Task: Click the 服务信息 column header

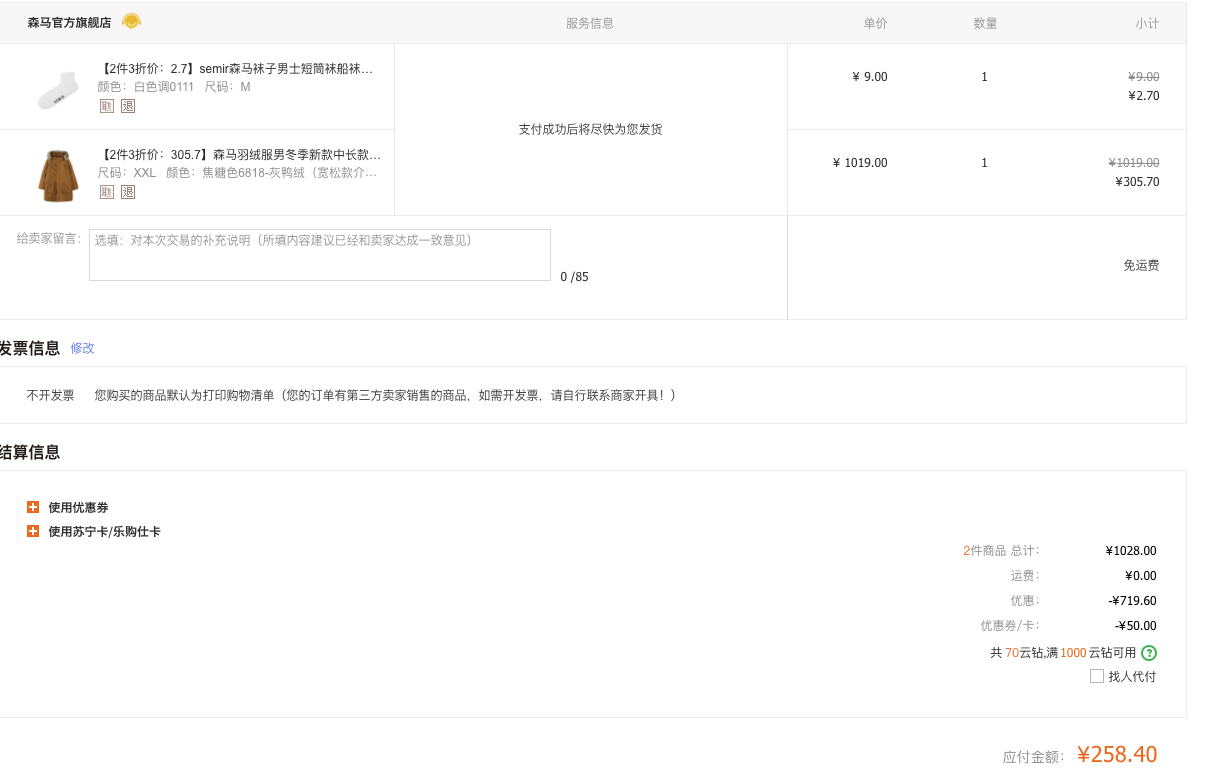Action: 590,23
